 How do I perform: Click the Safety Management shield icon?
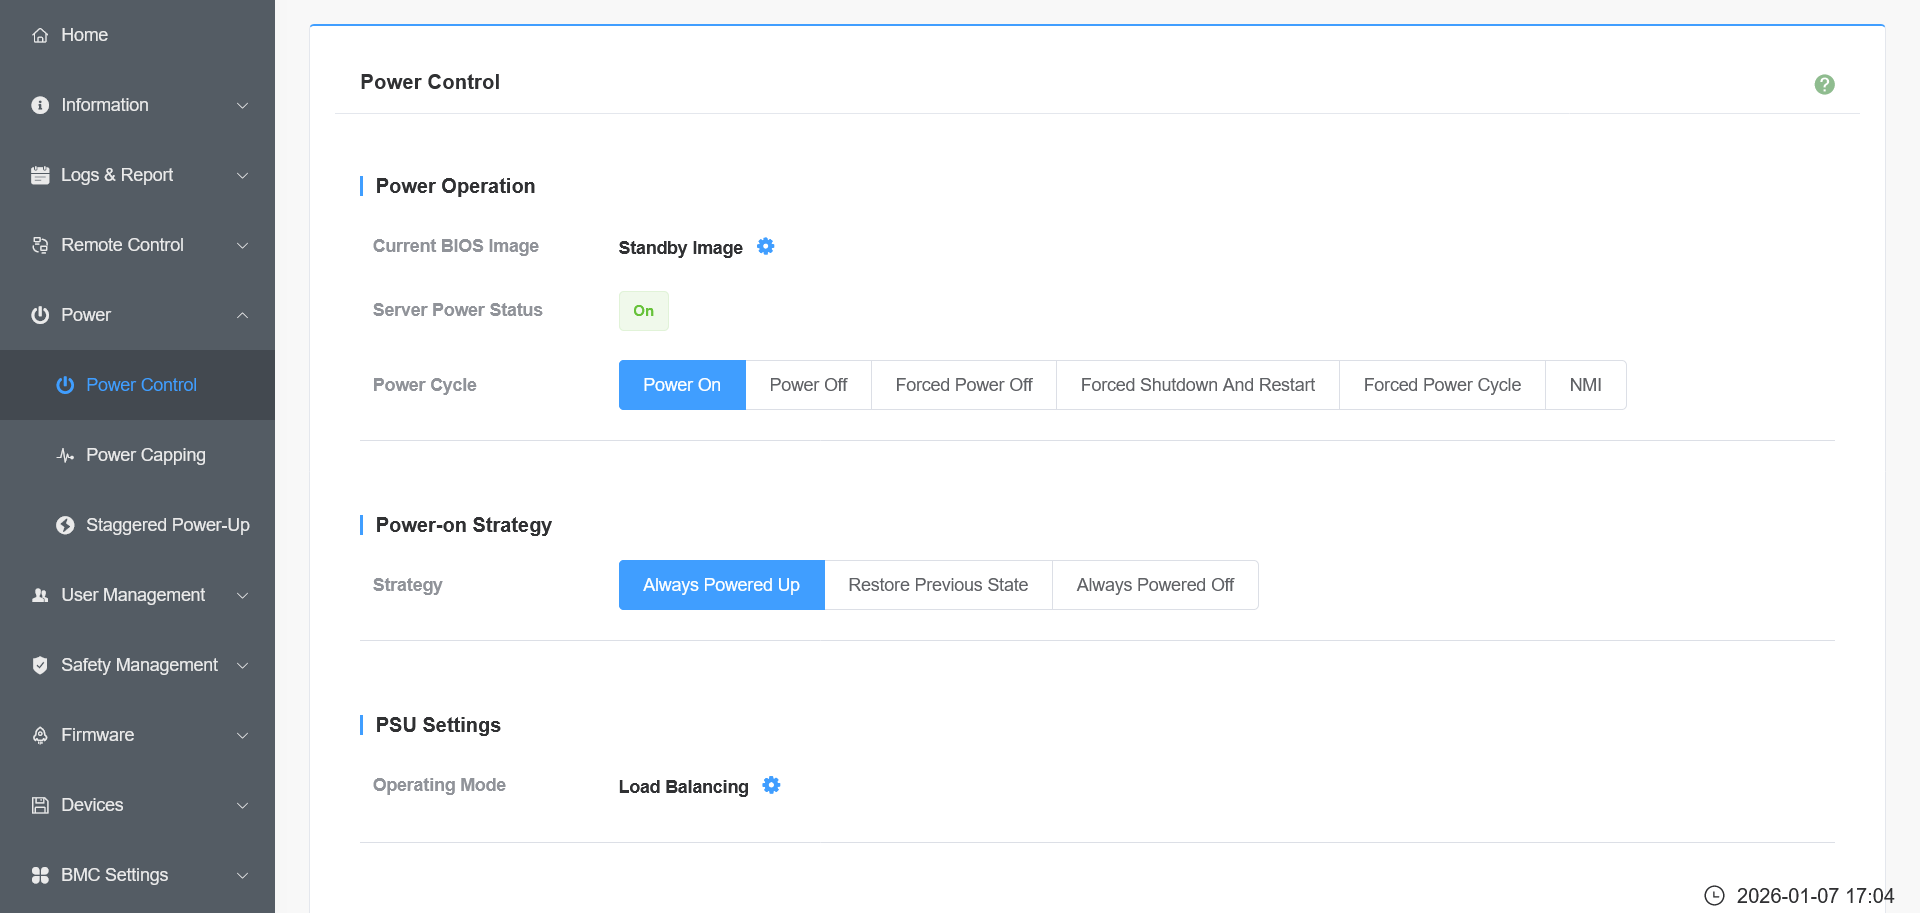(40, 665)
